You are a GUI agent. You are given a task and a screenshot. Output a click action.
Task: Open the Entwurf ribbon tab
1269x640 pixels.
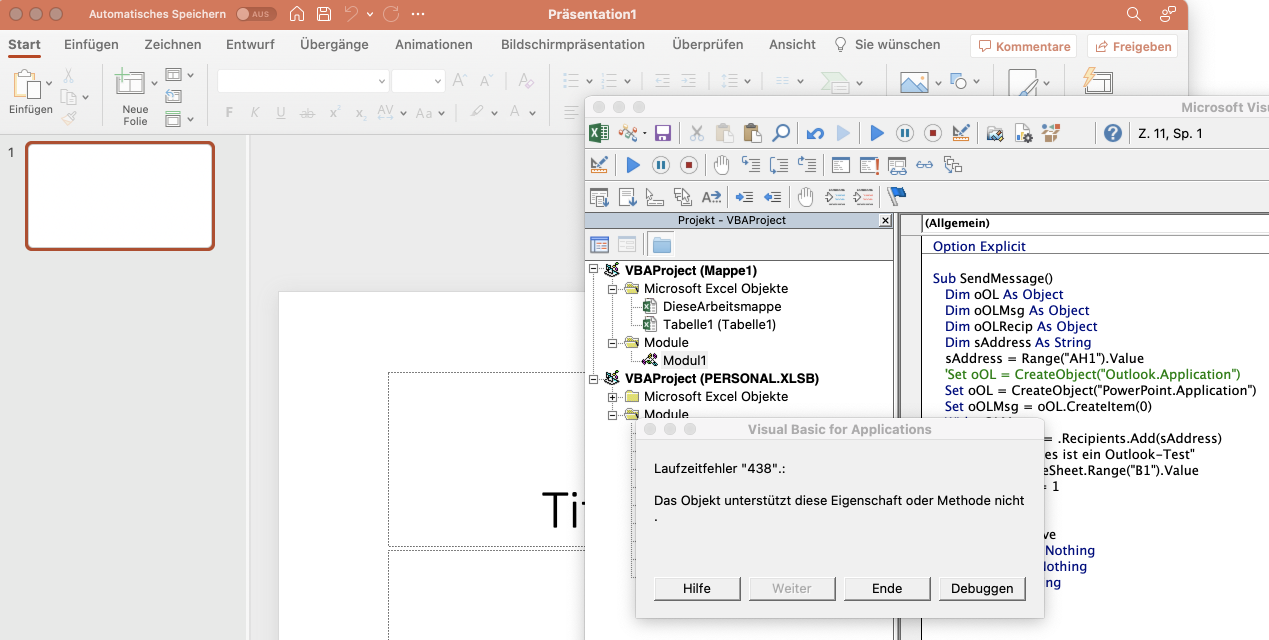(x=250, y=44)
